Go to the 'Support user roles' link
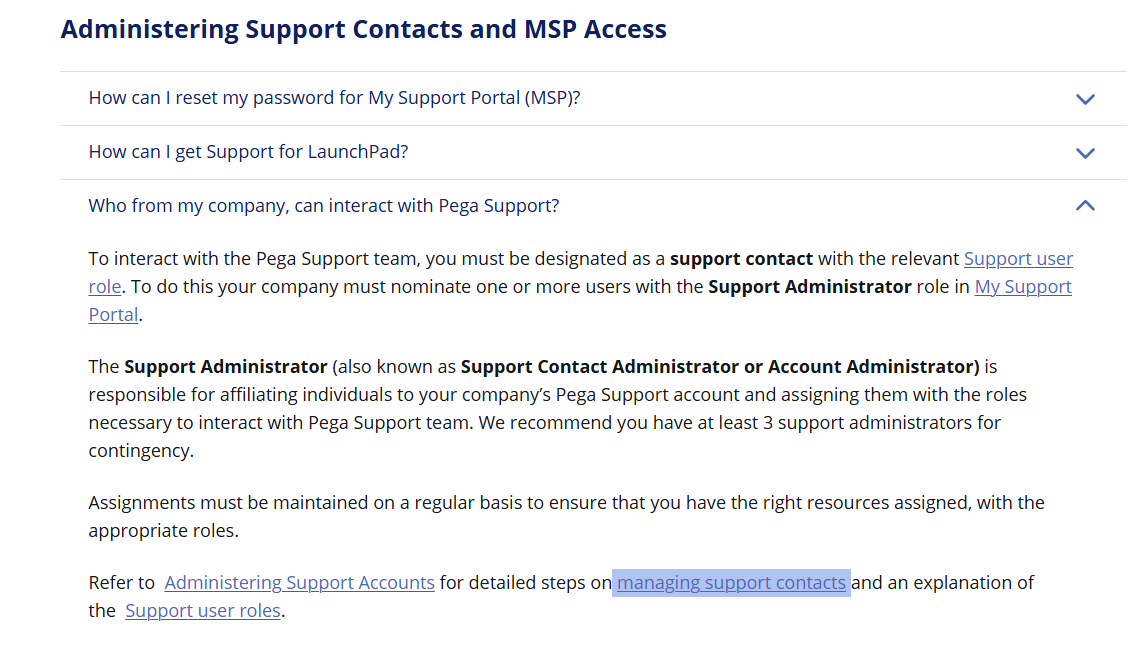 [x=203, y=611]
